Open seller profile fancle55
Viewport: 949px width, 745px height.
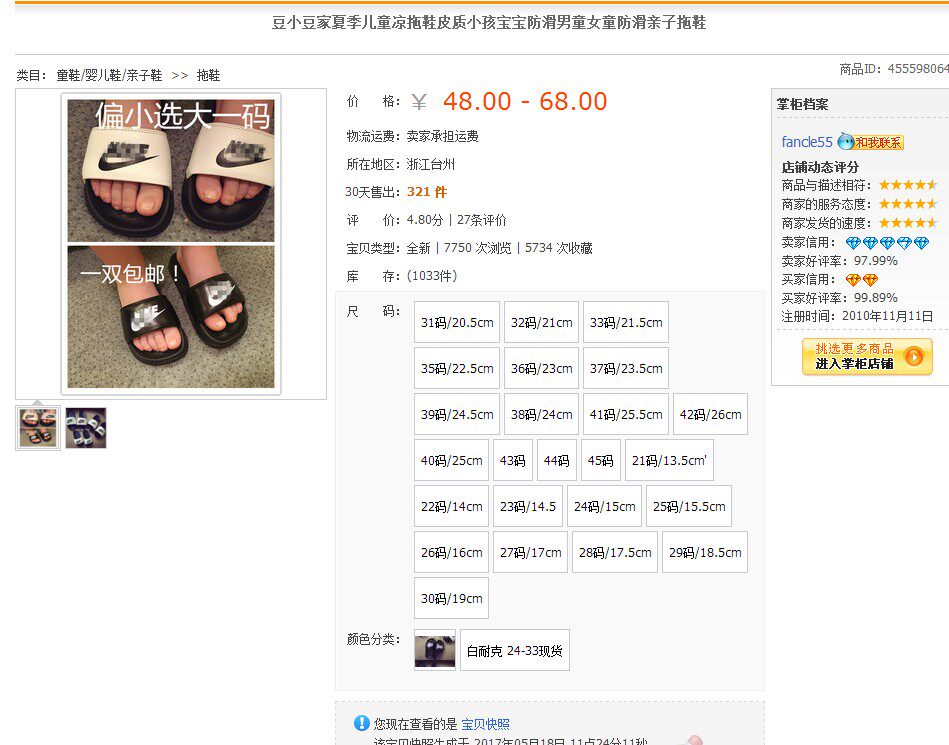coord(807,142)
